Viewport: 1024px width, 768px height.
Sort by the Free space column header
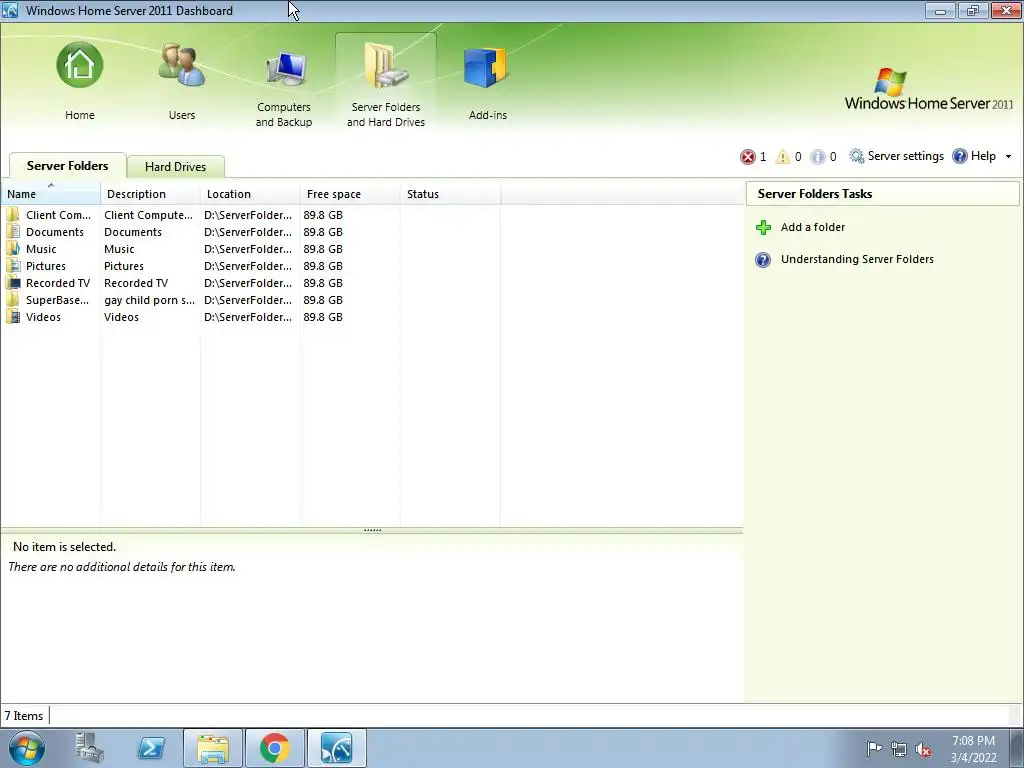(350, 194)
